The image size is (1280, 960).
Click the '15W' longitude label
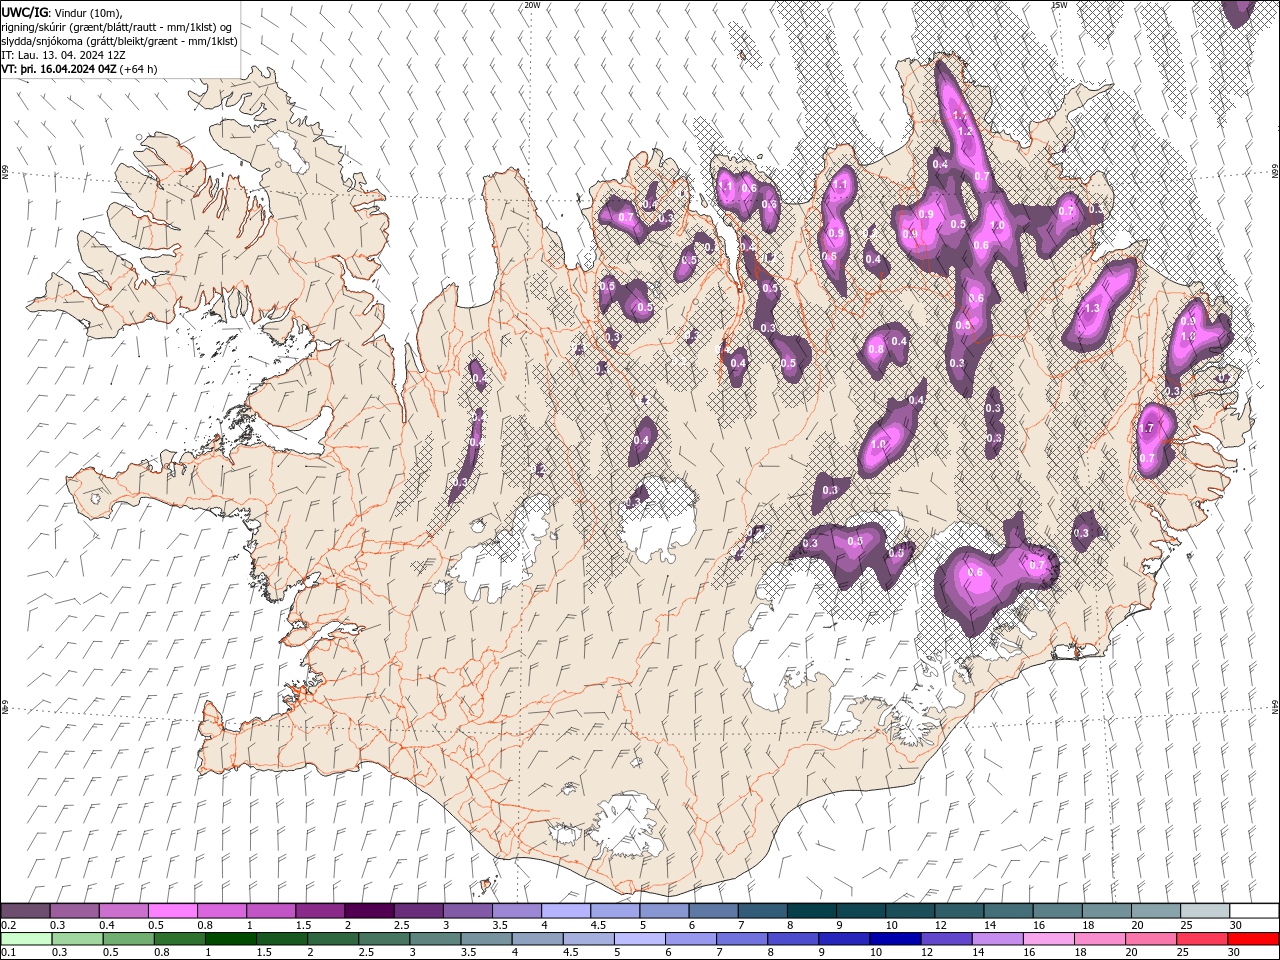click(1058, 5)
